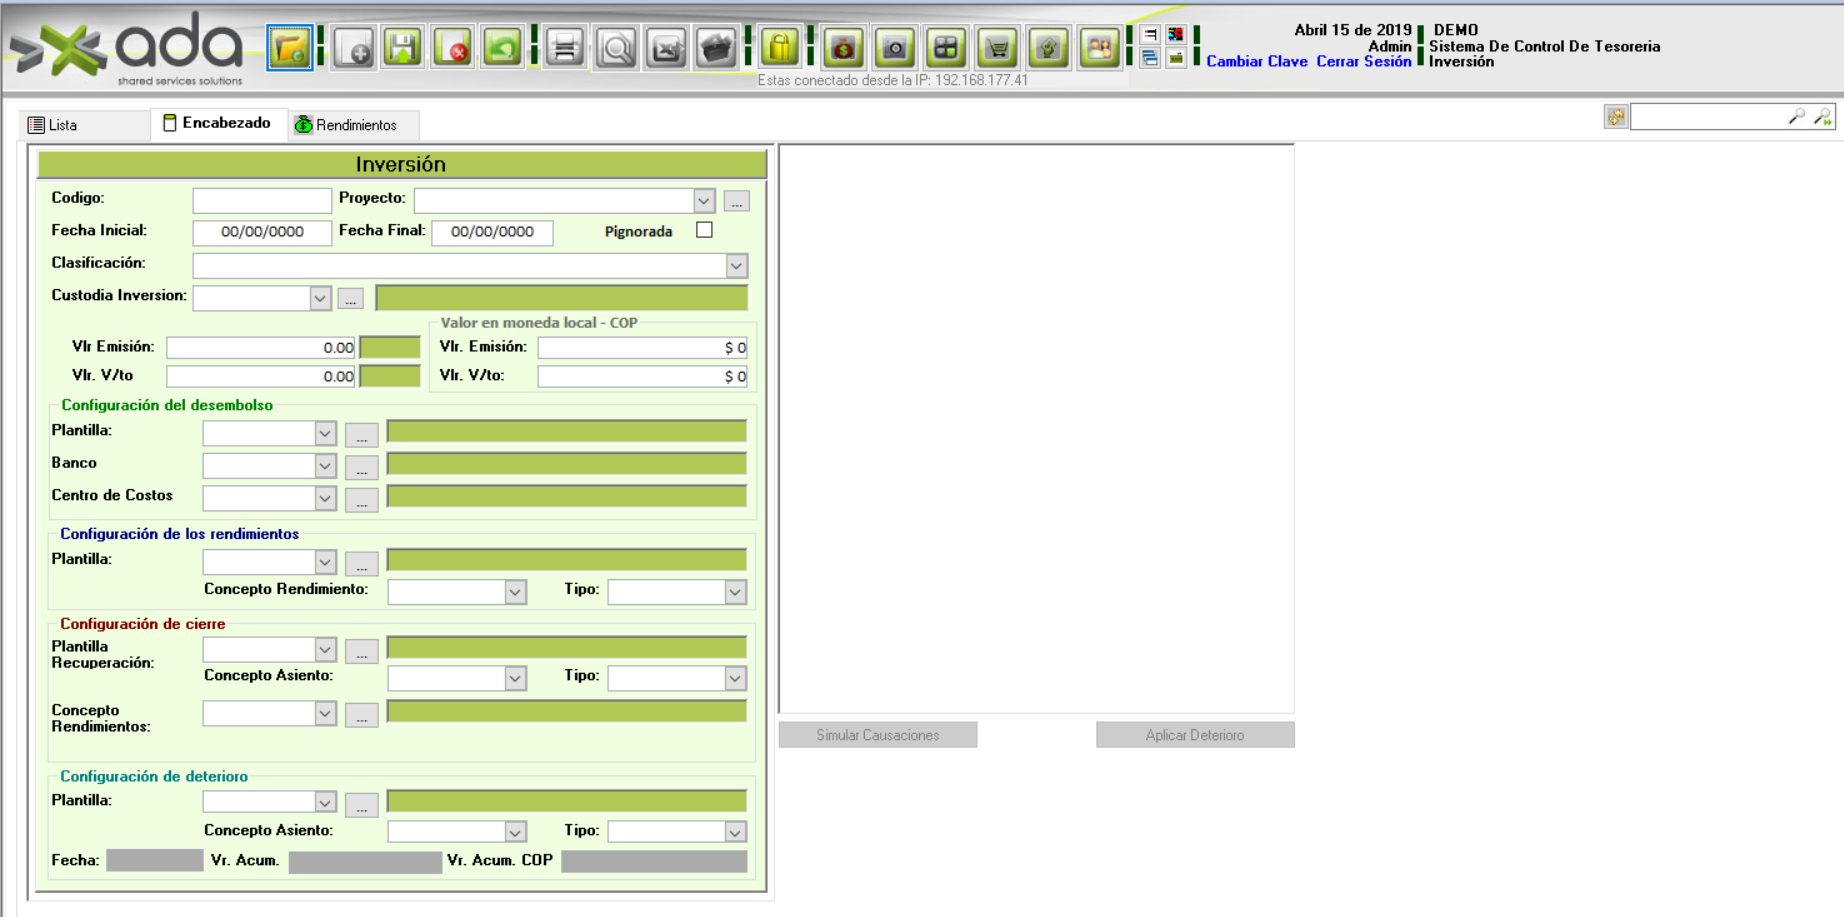The width and height of the screenshot is (1844, 917).
Task: Open the Banco dropdown under desembolso
Action: click(x=325, y=466)
